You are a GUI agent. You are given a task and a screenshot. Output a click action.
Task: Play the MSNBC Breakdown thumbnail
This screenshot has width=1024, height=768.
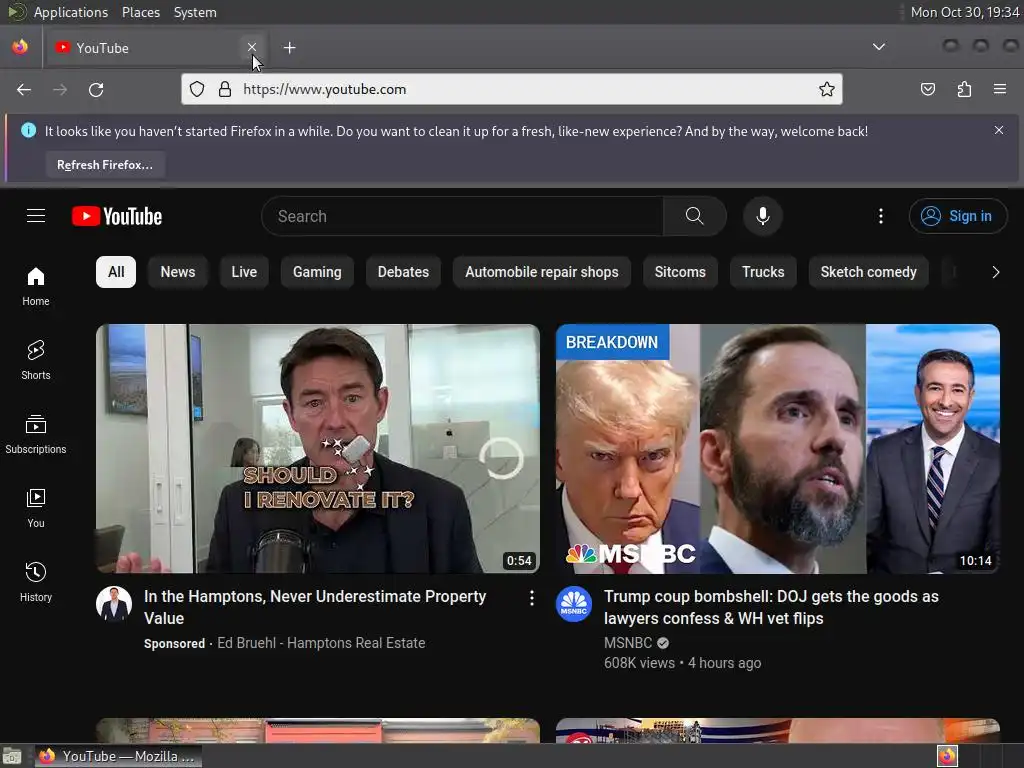[x=778, y=449]
